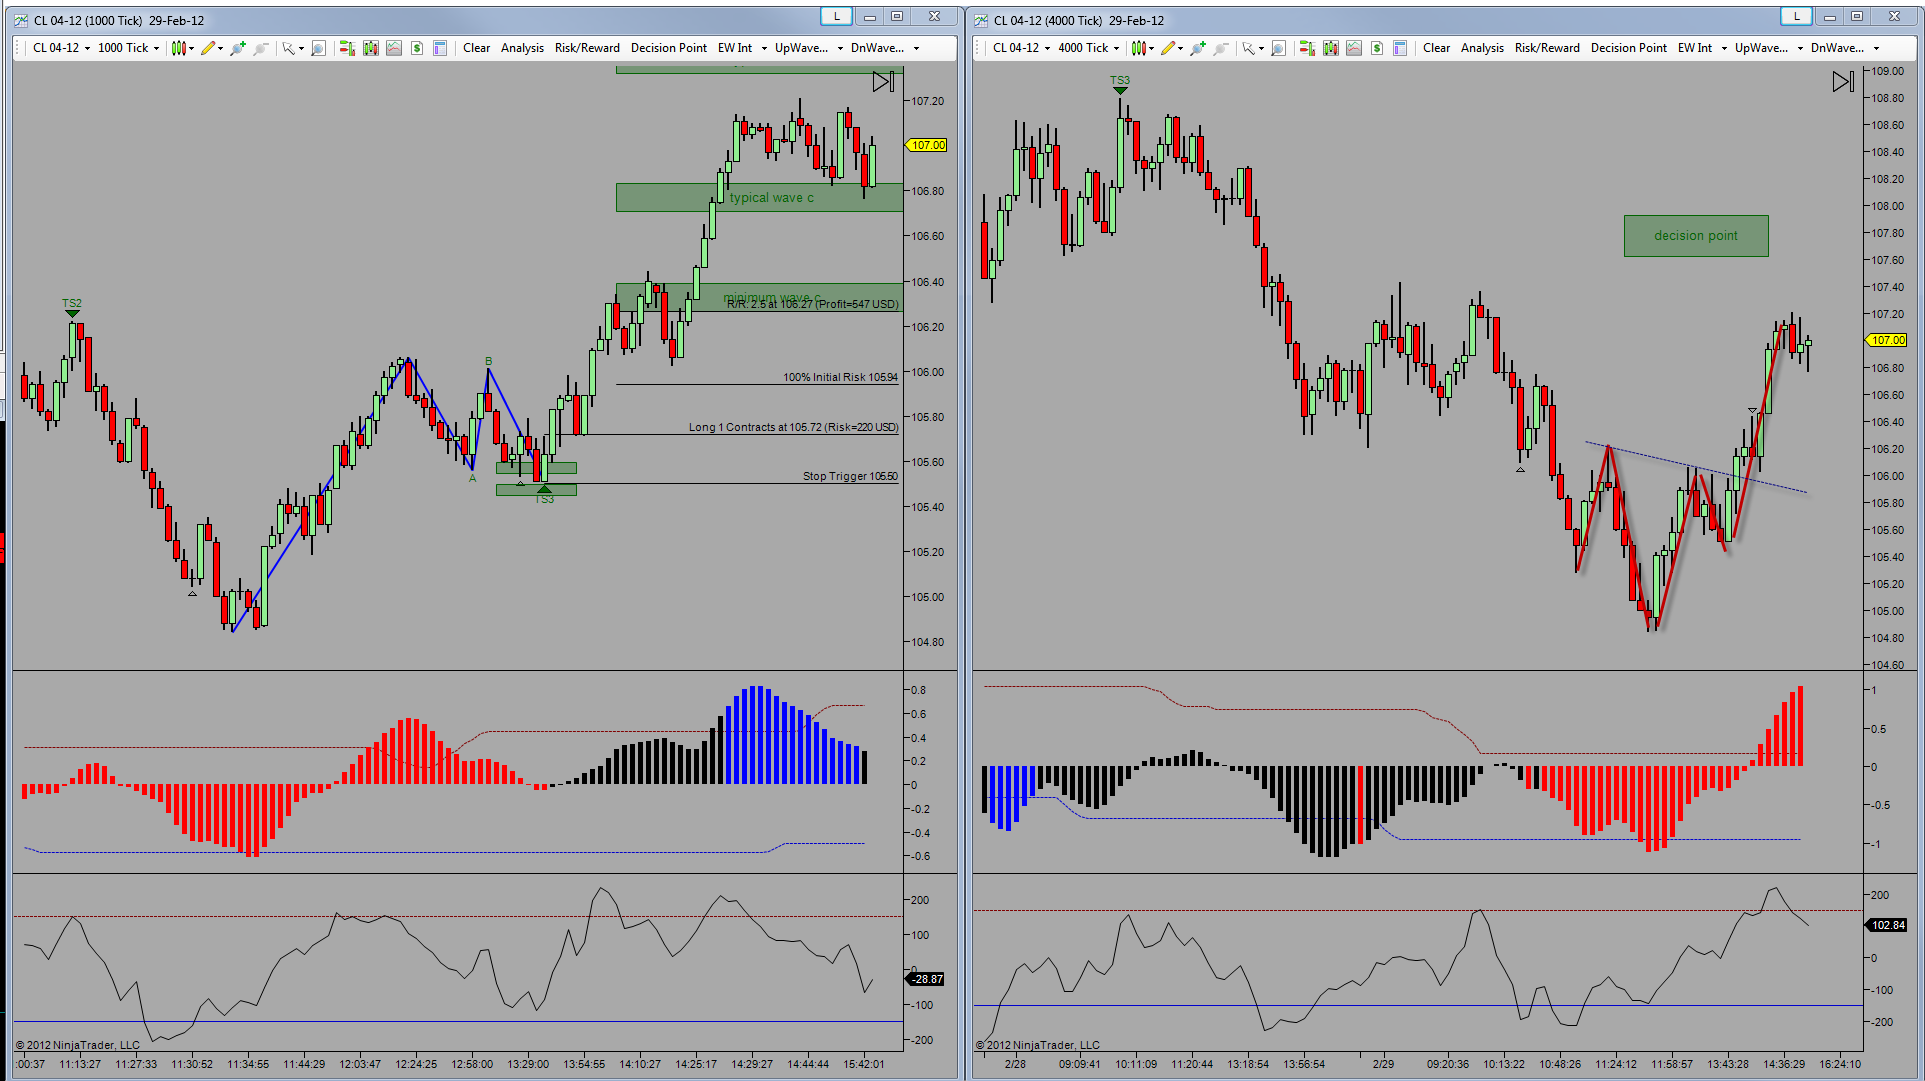
Task: Click Risk/Reward in the 4000 Tick window toolbar
Action: click(1547, 48)
